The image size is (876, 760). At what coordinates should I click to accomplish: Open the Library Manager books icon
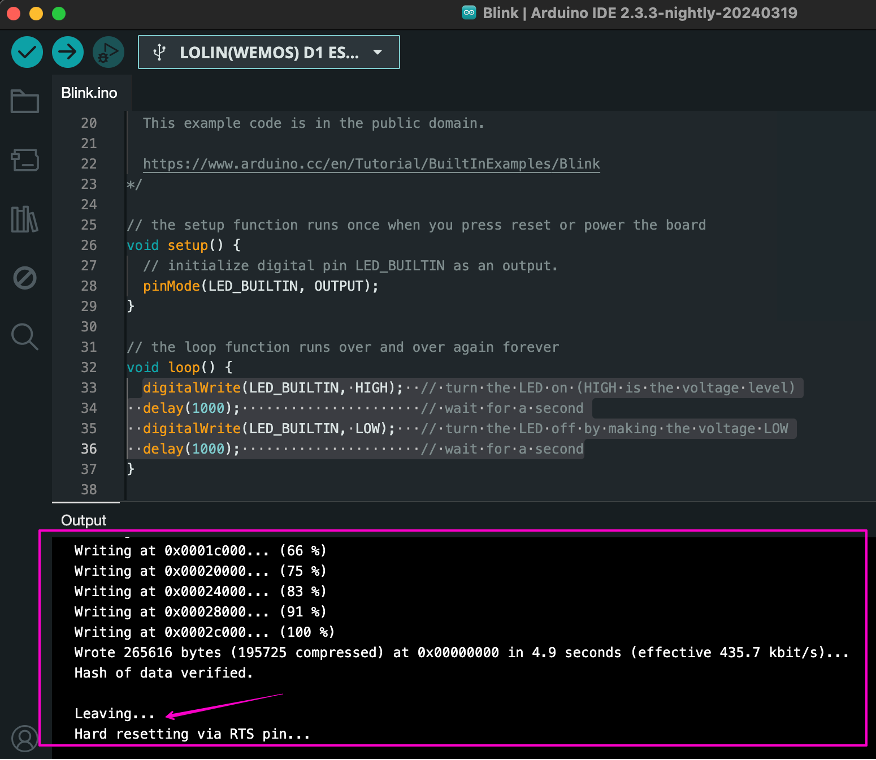(25, 219)
